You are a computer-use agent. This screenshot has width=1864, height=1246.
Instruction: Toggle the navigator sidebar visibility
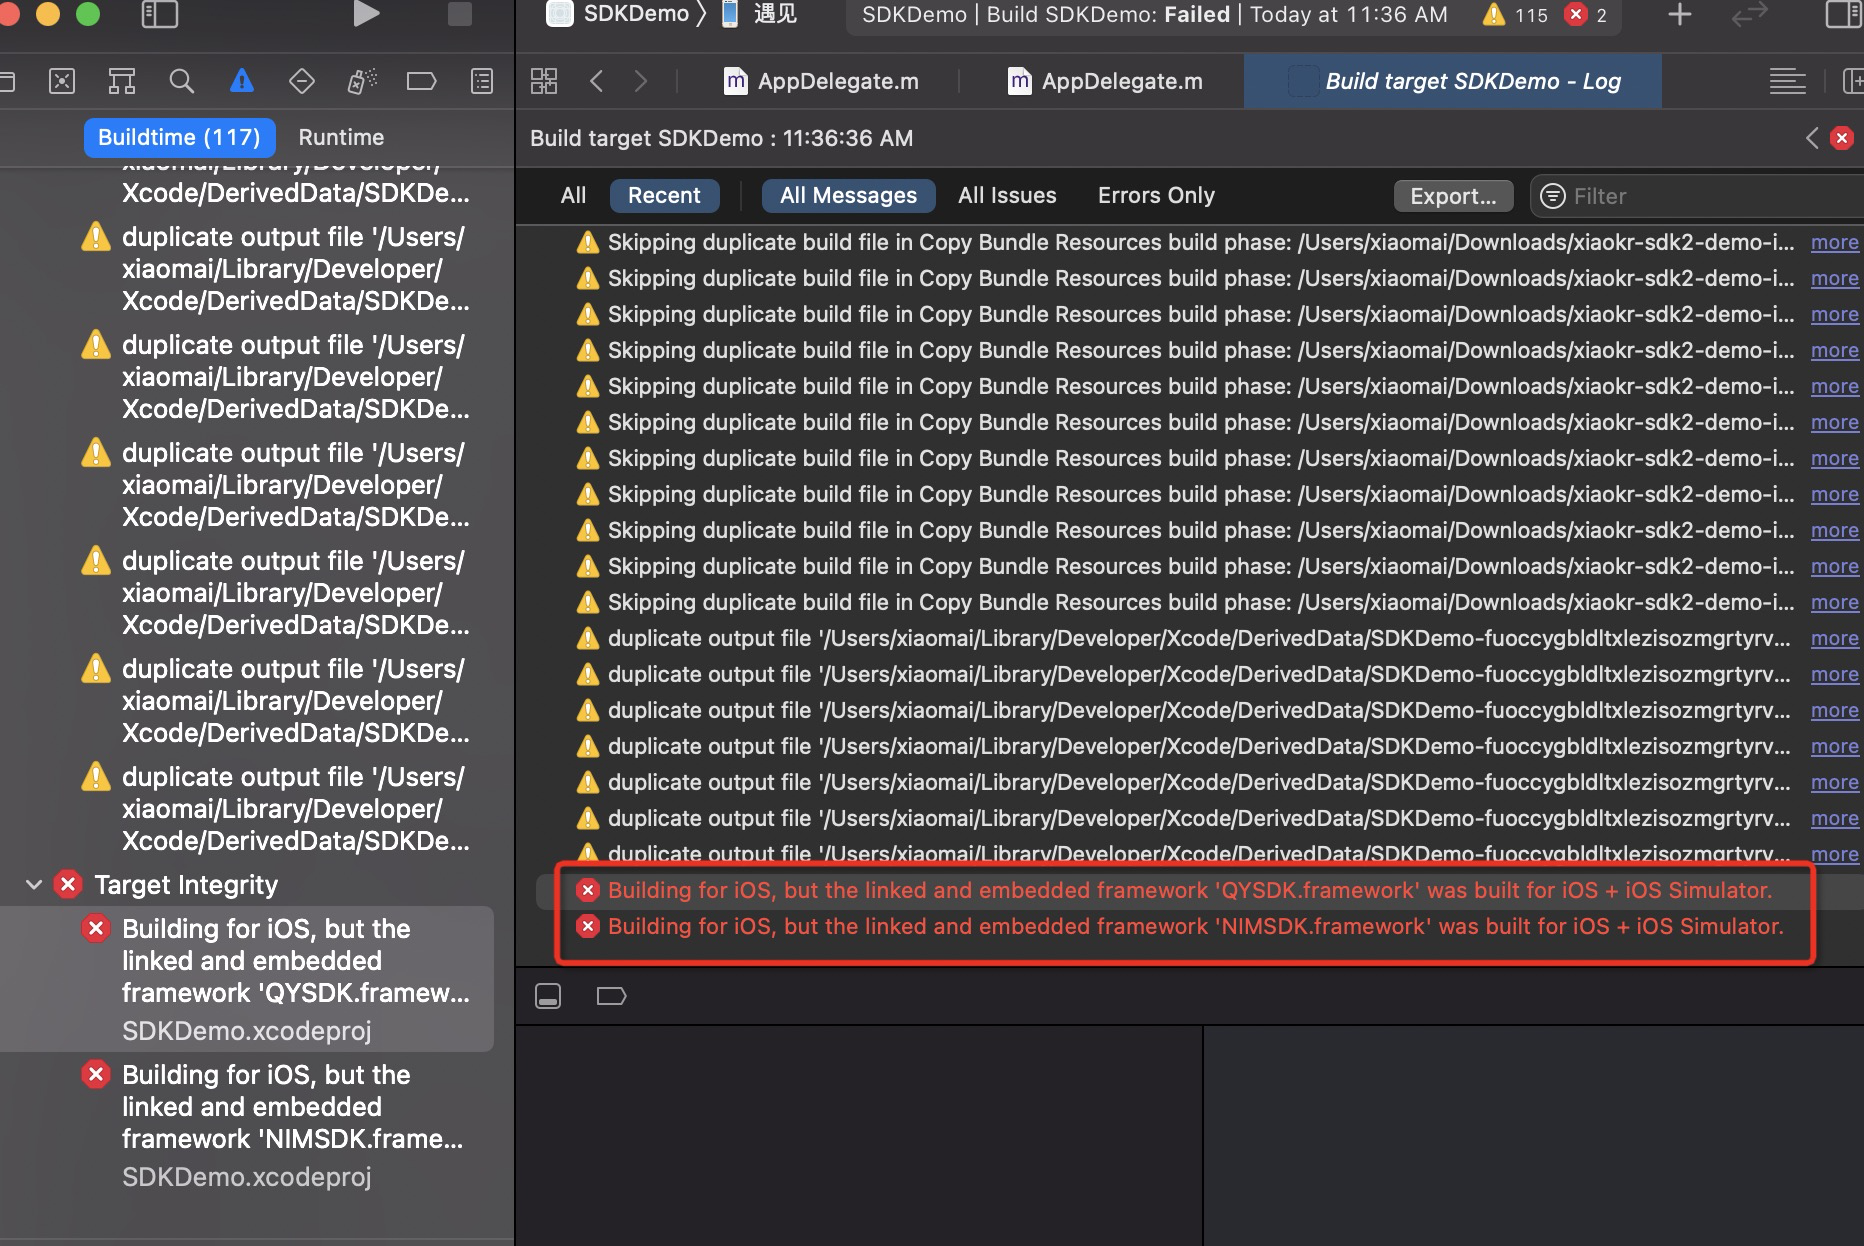tap(160, 14)
